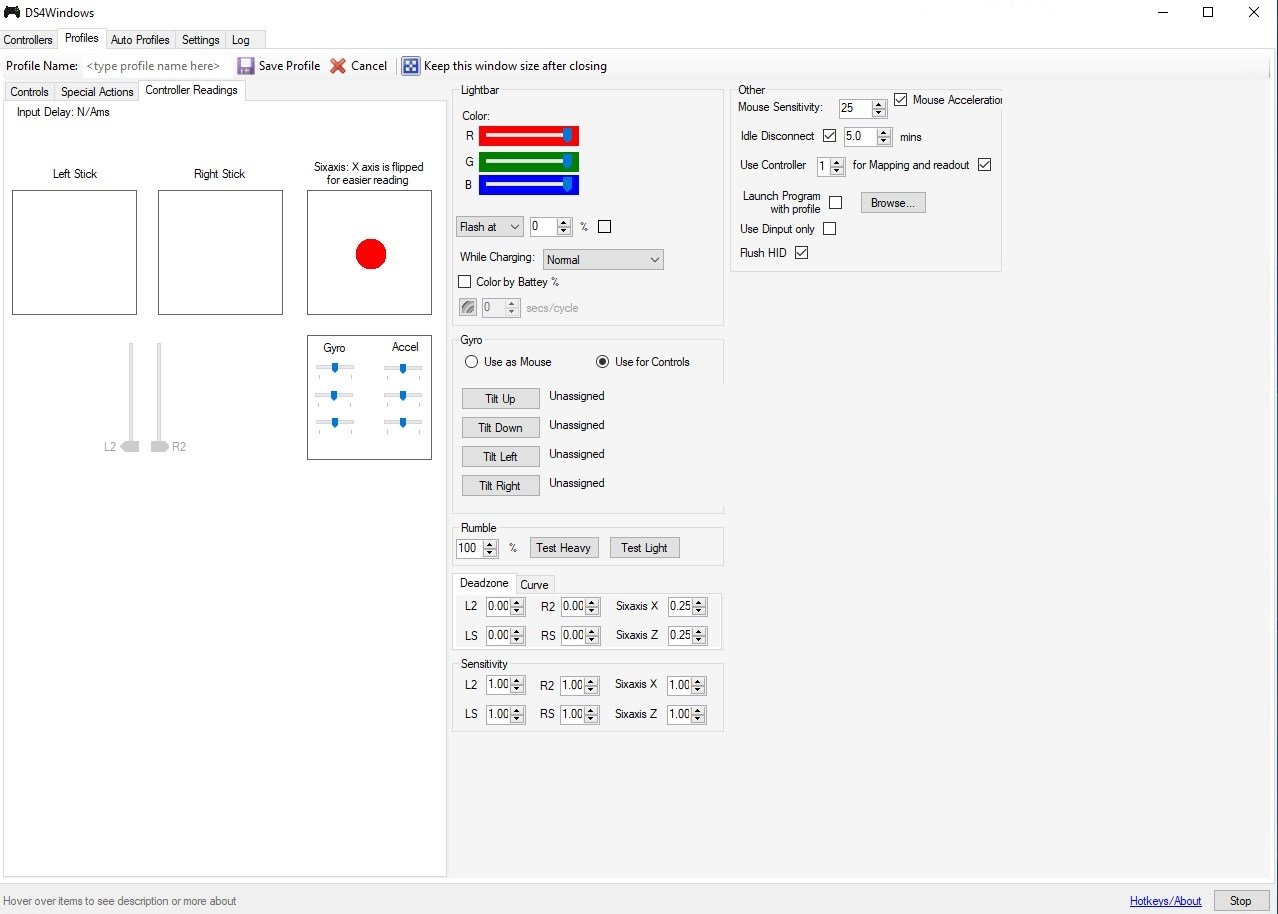Viewport: 1278px width, 914px height.
Task: Enable the Use Dinput only checkbox
Action: pos(829,229)
